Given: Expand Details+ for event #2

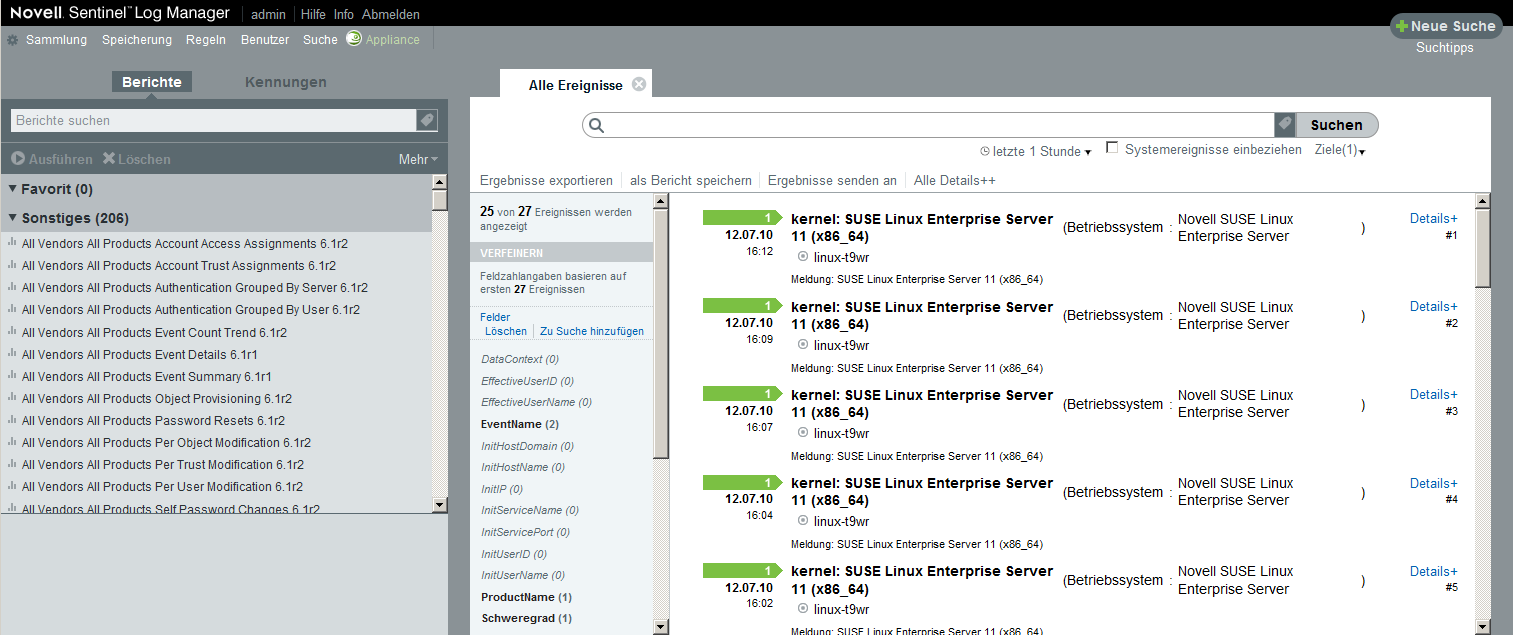Looking at the screenshot, I should tap(1433, 306).
